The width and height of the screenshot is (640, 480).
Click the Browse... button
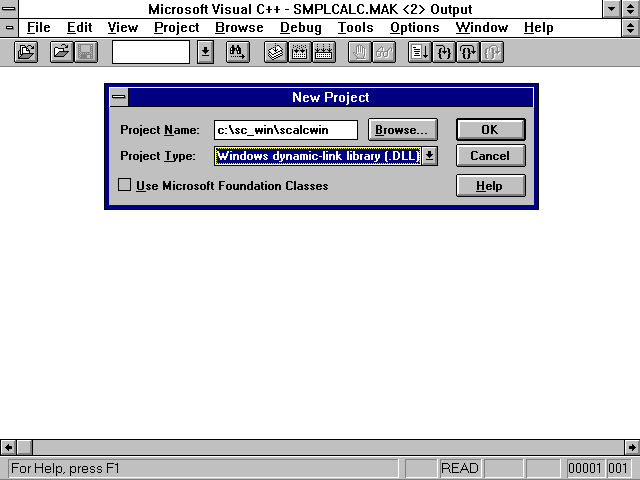[402, 129]
